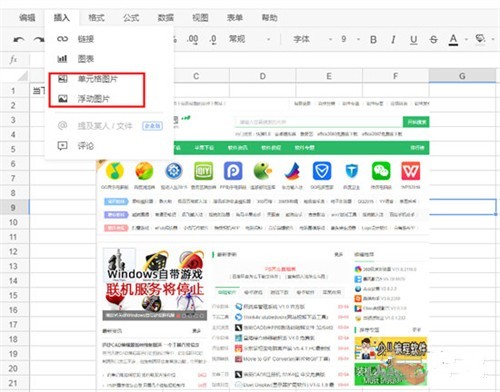
Task: Open the Formula menu (公式)
Action: [131, 18]
